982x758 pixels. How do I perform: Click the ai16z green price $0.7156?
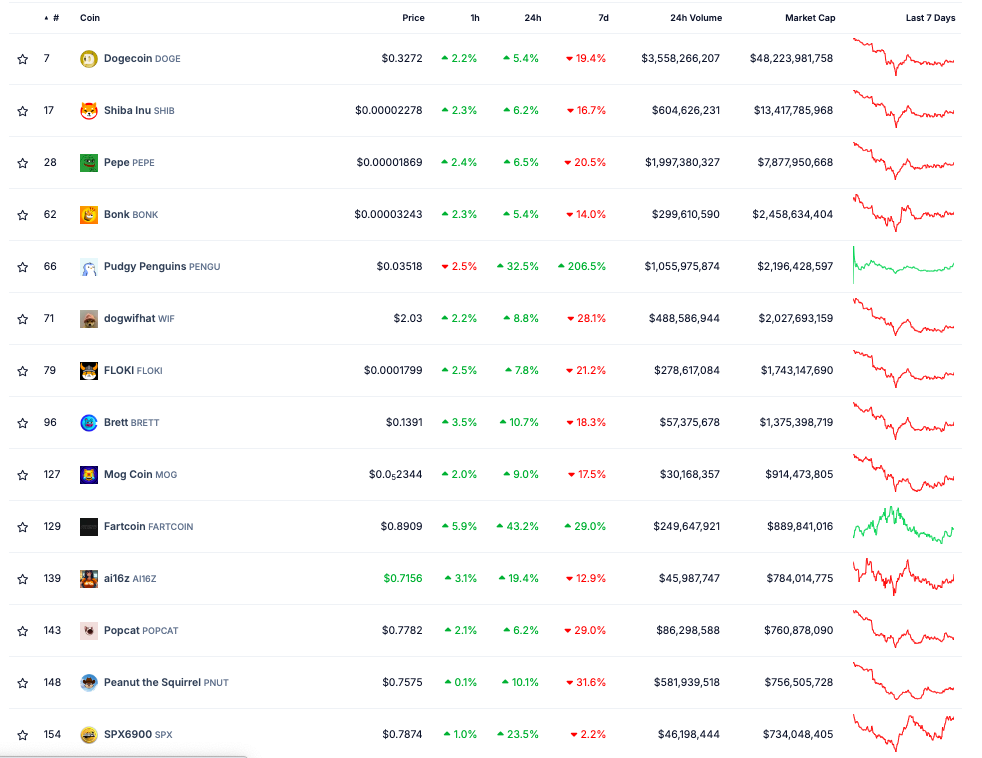[403, 579]
